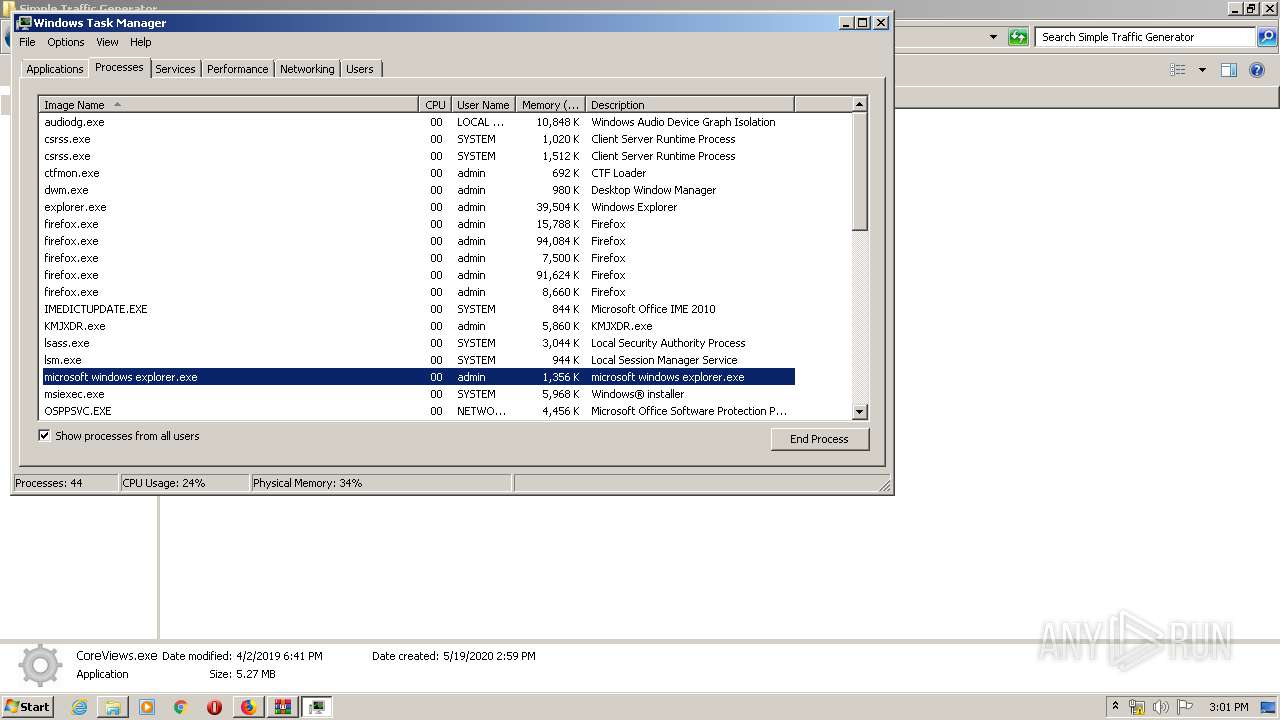Select the microsoft windows explorer.exe row
Image resolution: width=1280 pixels, height=720 pixels.
[x=418, y=377]
